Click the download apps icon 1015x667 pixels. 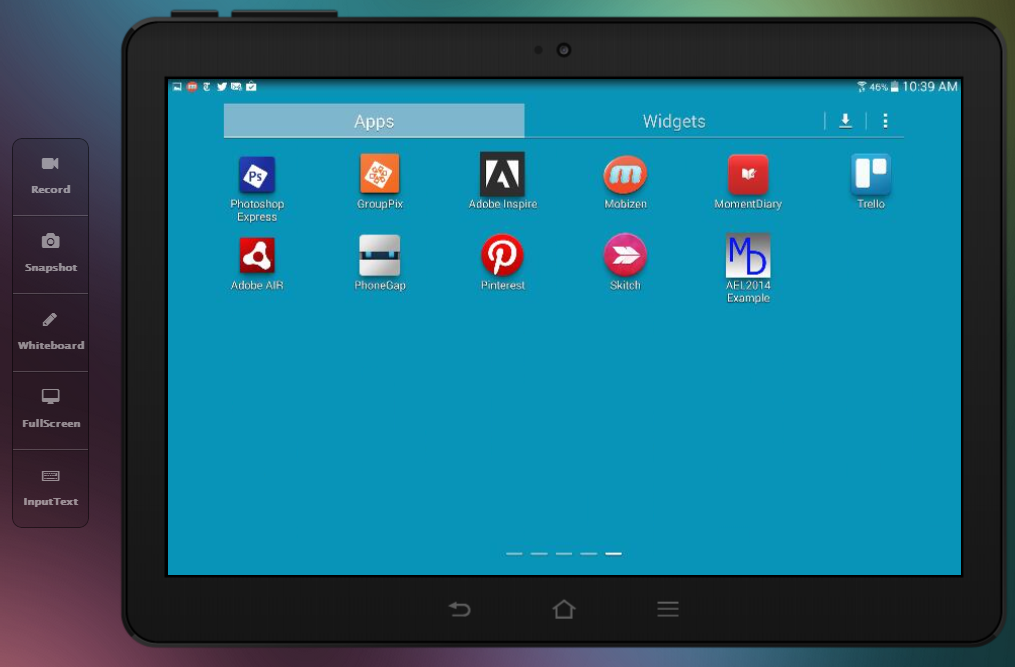coord(845,121)
